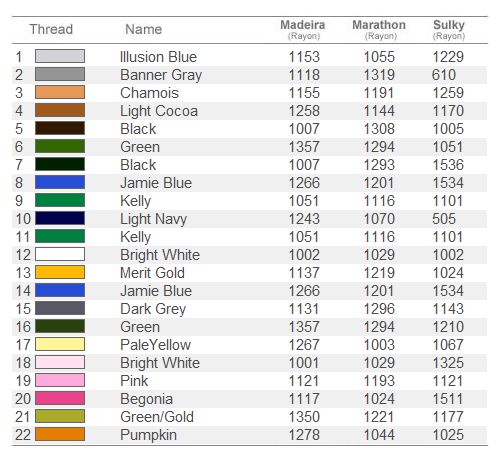
Task: Select the Chamois thread color swatch
Action: 60,92
